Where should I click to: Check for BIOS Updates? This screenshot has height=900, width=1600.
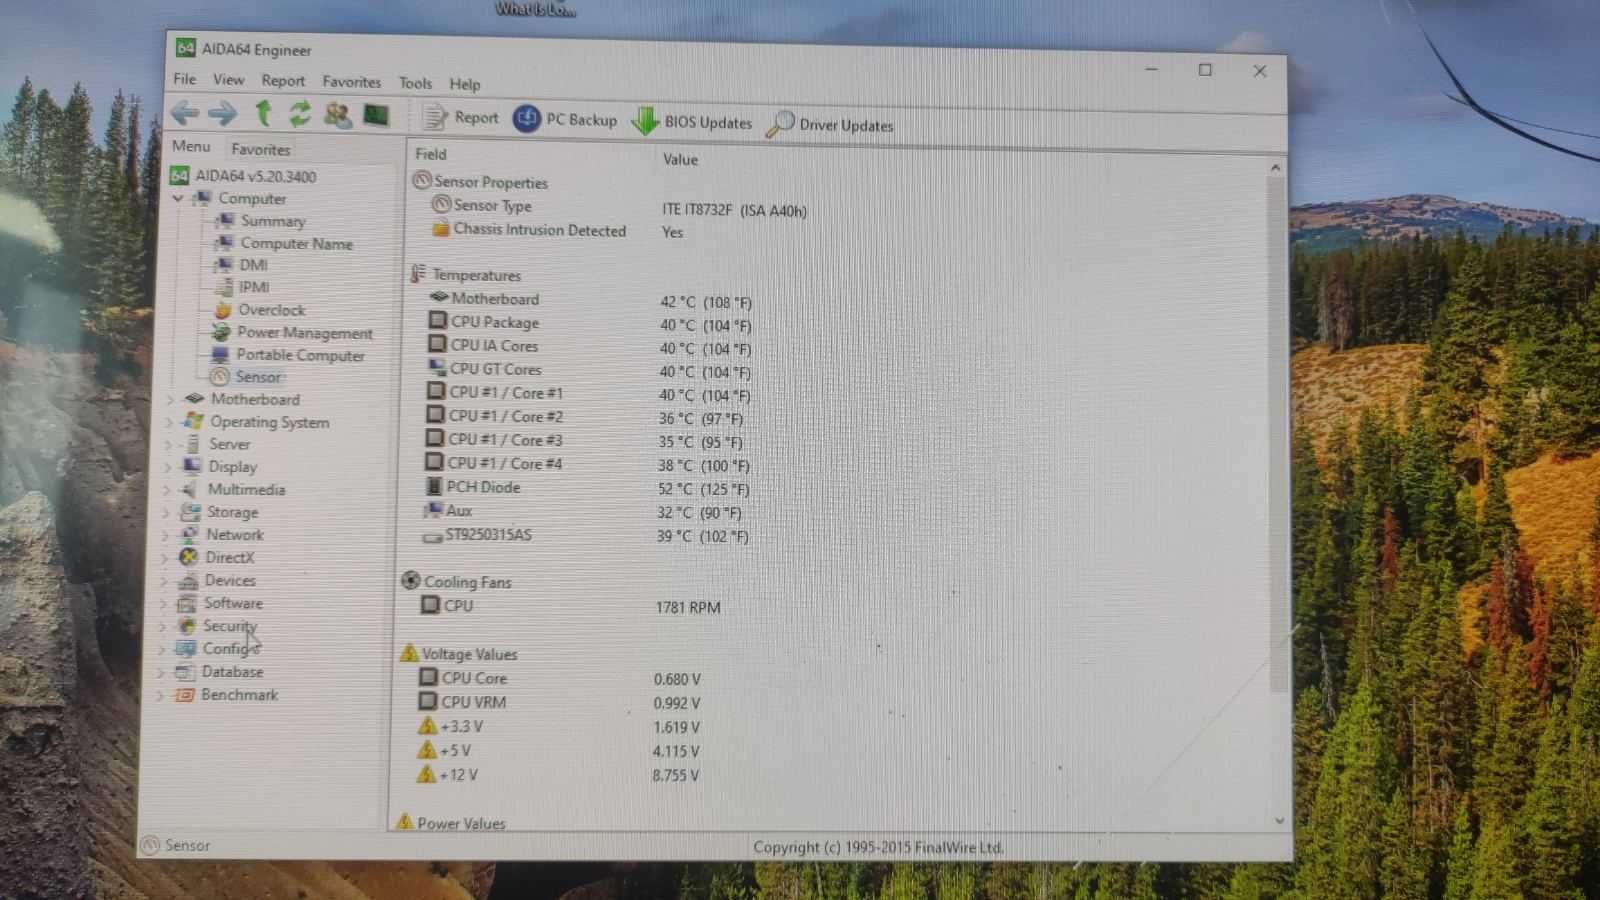[692, 122]
